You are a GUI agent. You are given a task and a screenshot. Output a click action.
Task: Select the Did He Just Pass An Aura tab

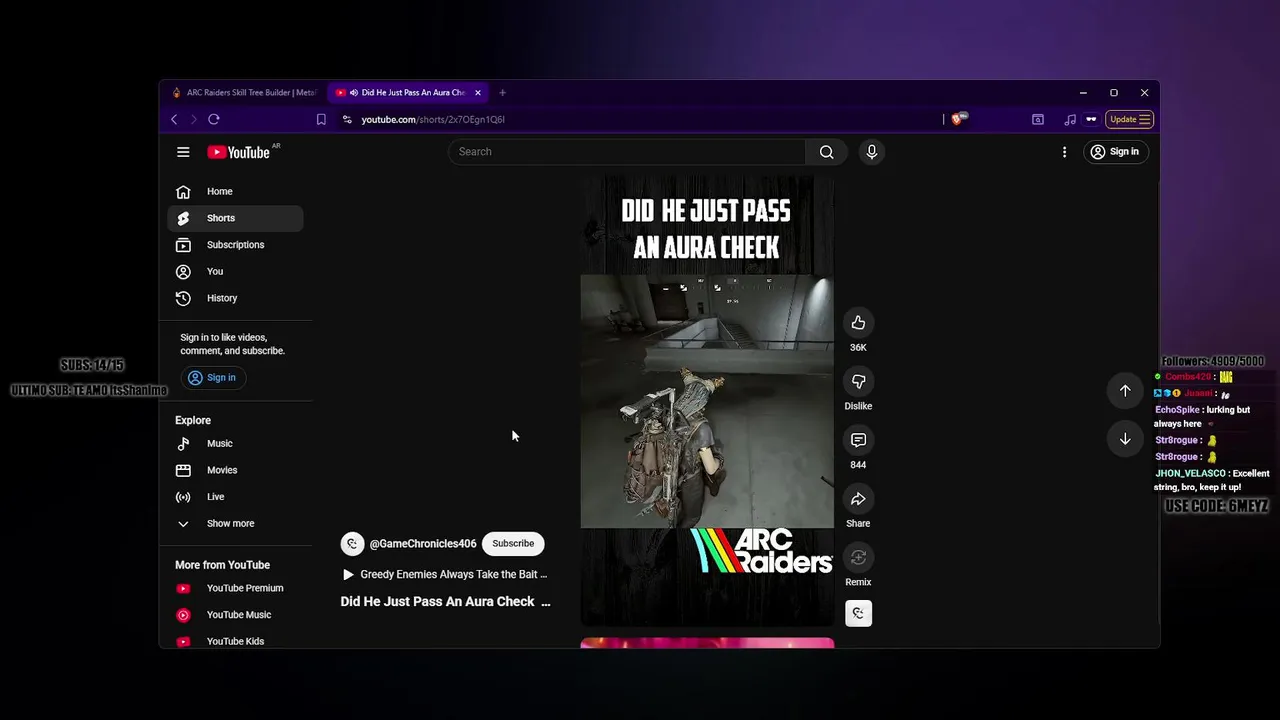pos(409,93)
